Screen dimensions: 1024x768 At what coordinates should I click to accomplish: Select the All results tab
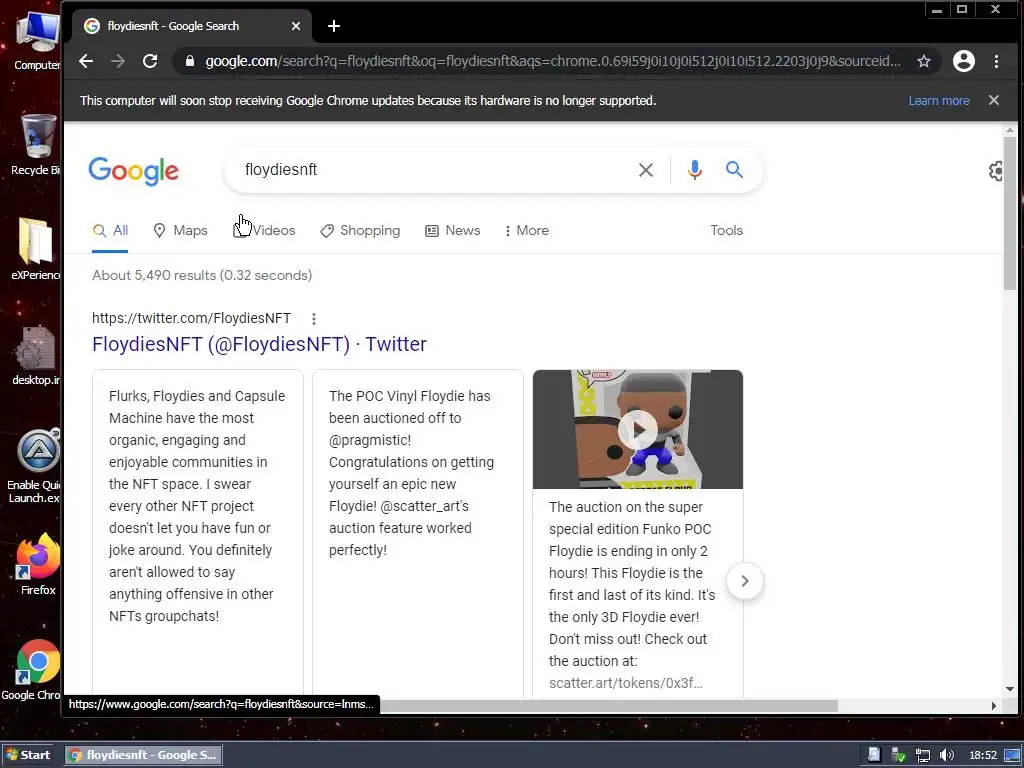(x=110, y=231)
